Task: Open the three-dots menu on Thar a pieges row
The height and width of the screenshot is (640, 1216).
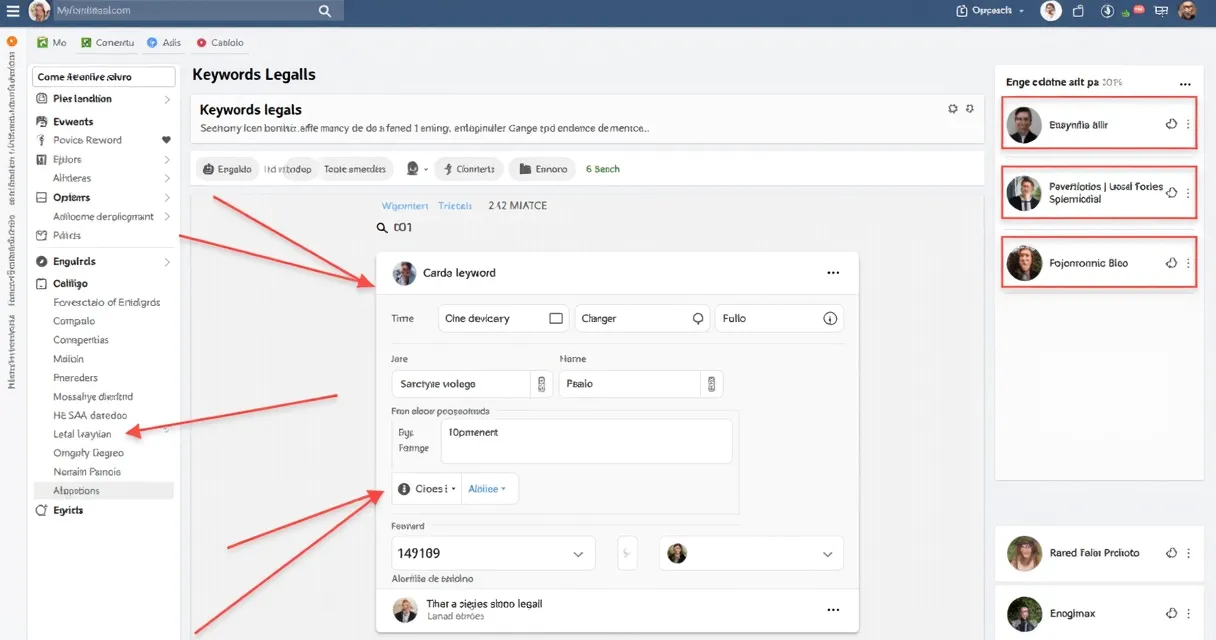Action: pyautogui.click(x=833, y=609)
